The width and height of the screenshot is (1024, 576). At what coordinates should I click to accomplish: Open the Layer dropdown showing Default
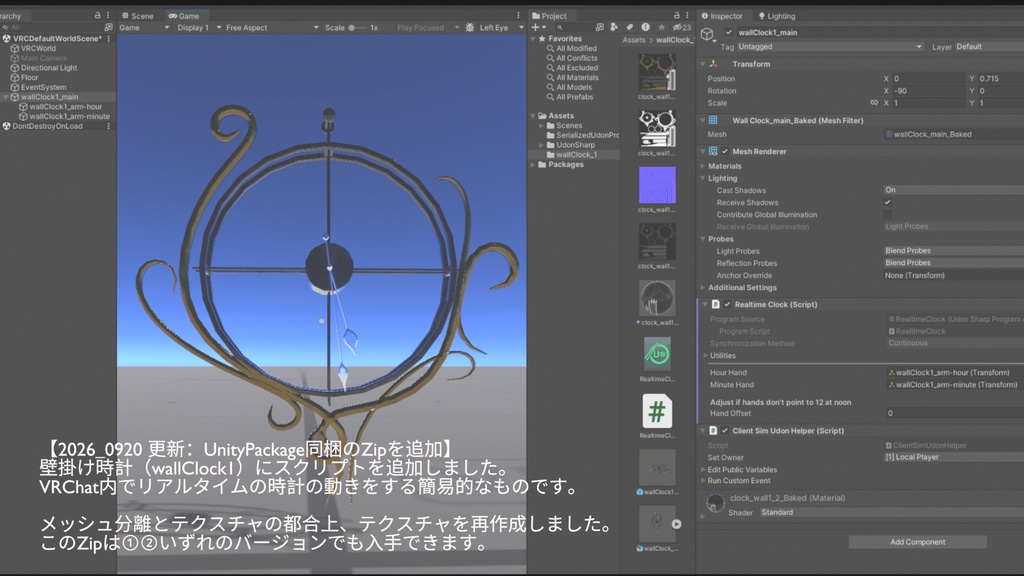[x=989, y=46]
